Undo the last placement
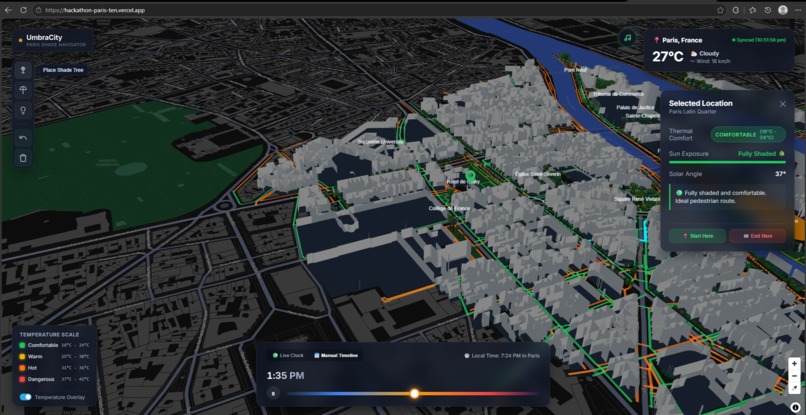806x415 pixels. pyautogui.click(x=23, y=138)
